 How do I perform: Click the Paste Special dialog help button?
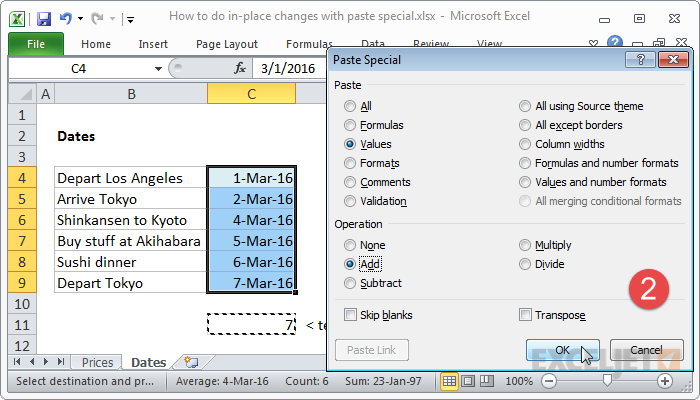[641, 60]
